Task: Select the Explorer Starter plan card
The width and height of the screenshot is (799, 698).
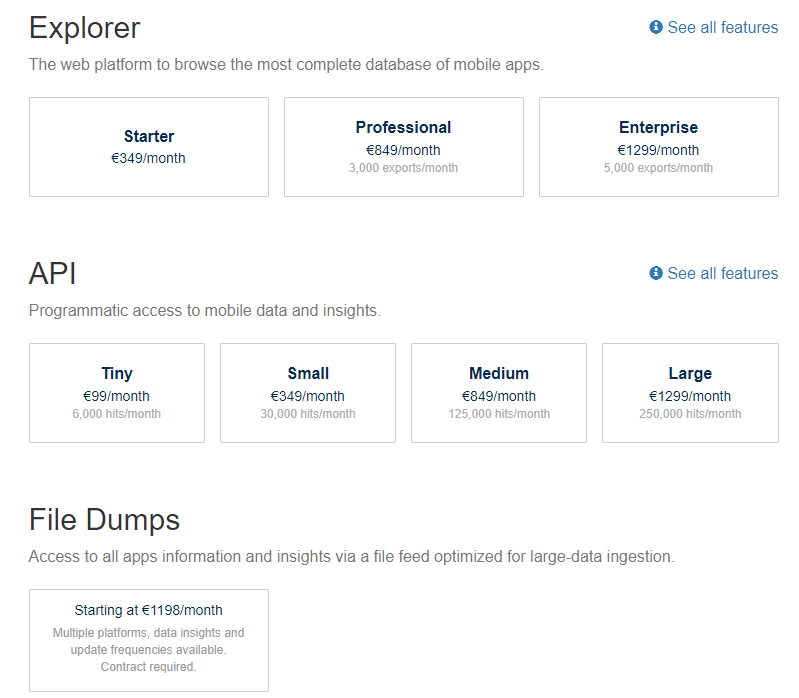Action: click(x=149, y=146)
